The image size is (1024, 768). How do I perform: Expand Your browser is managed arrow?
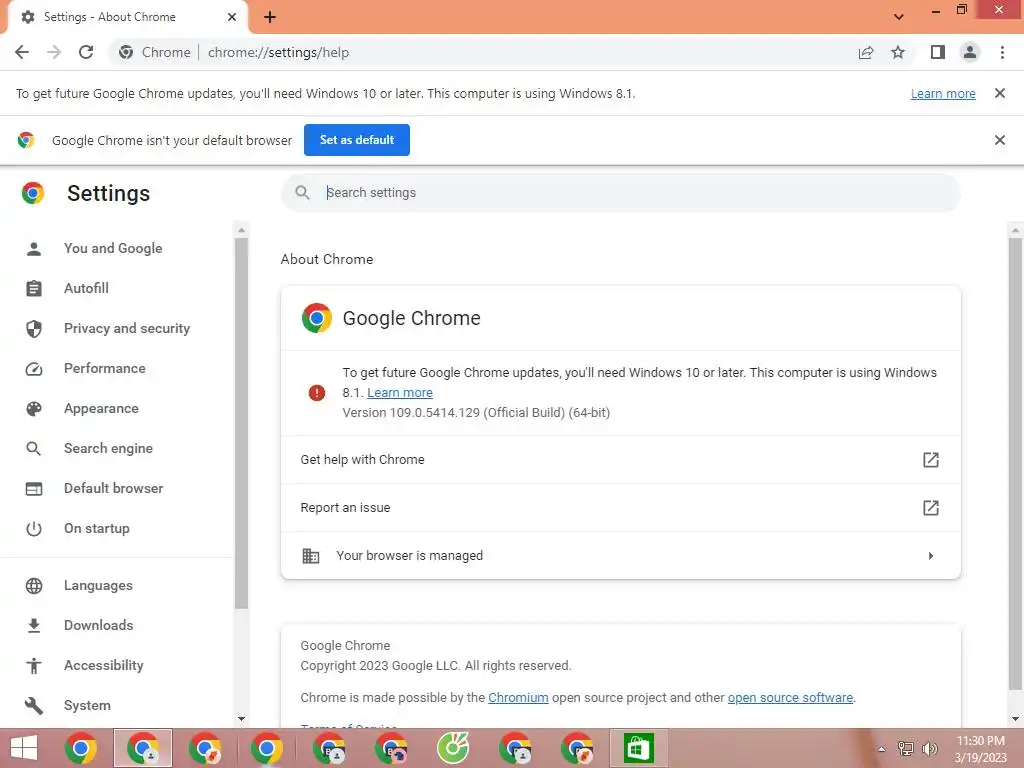[931, 556]
